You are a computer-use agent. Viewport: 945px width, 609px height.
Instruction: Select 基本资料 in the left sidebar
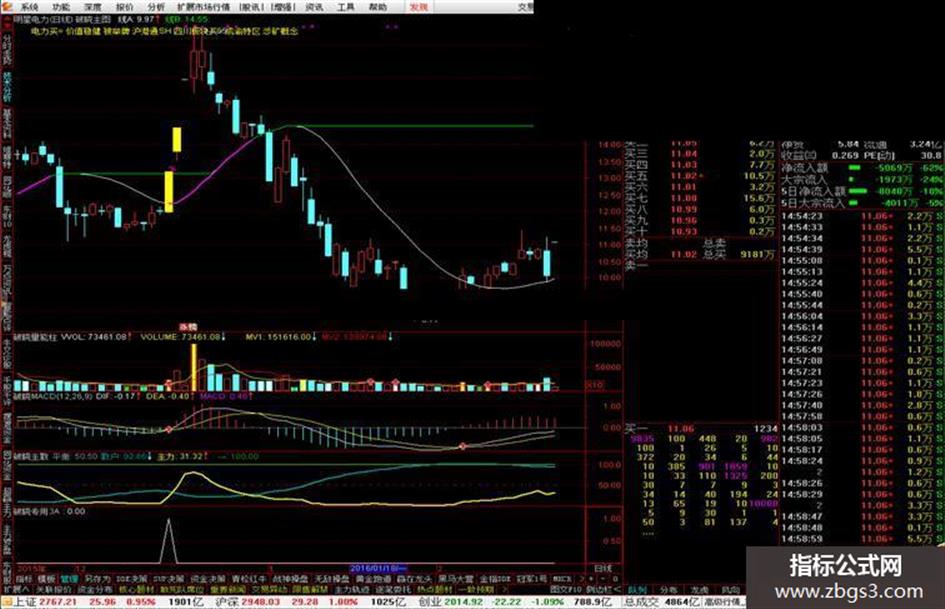point(7,124)
